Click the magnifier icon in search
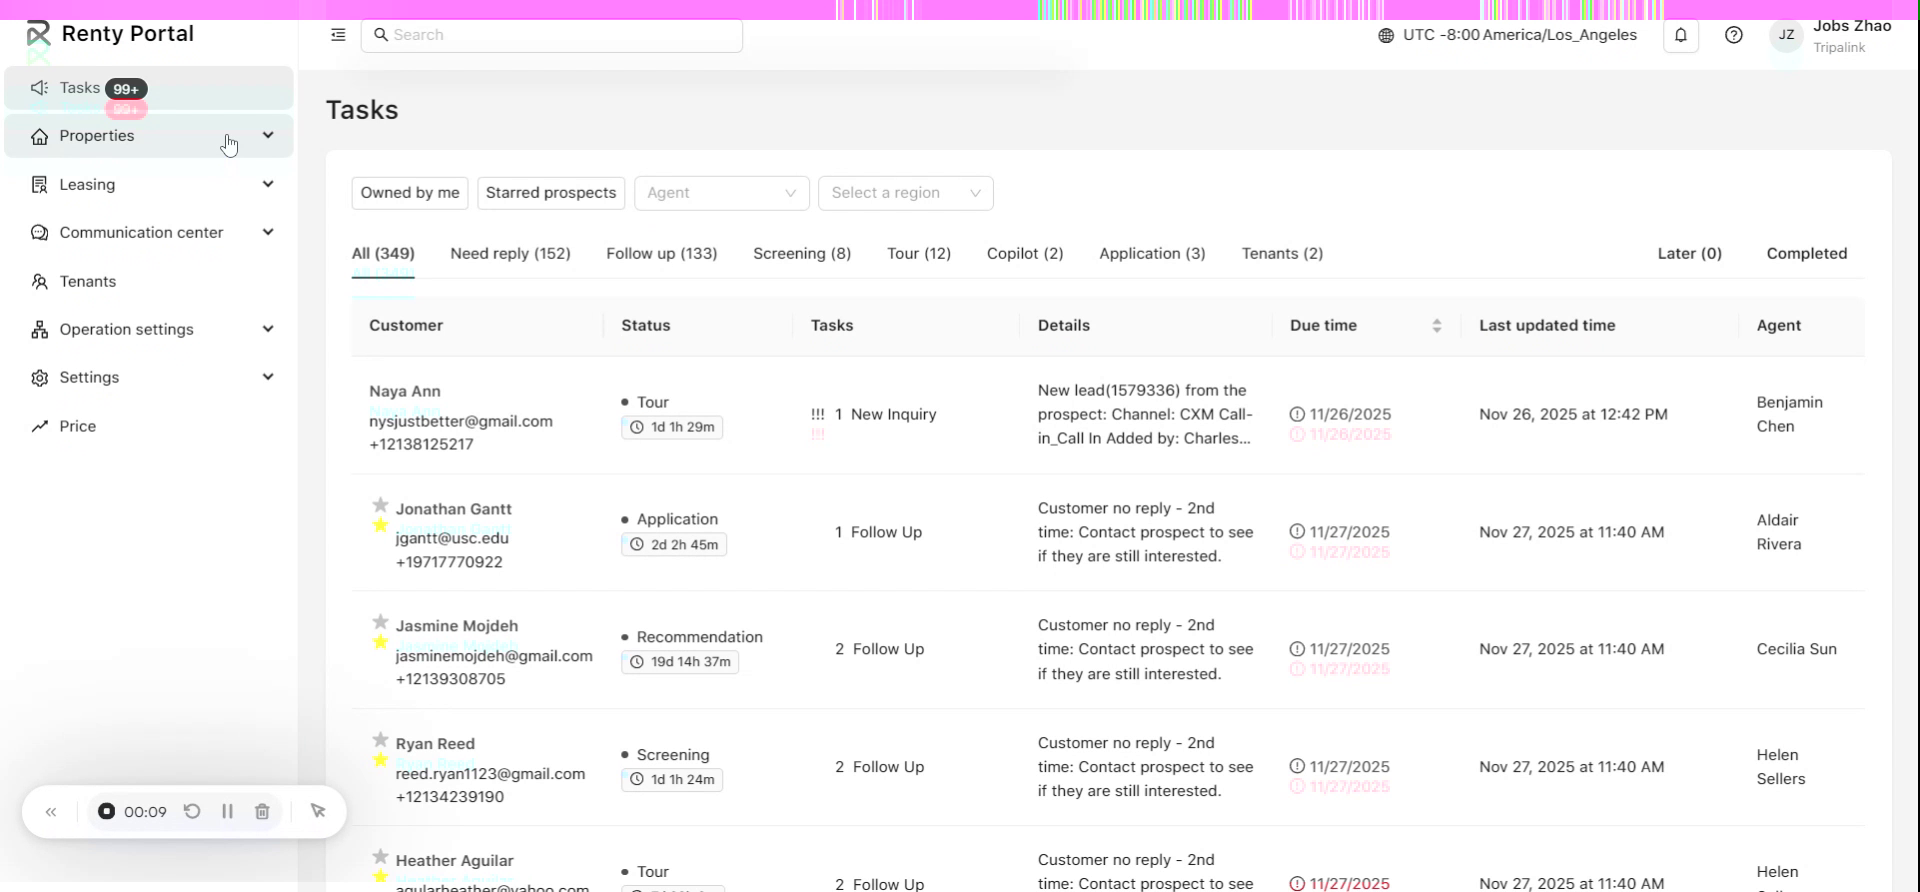Image resolution: width=1920 pixels, height=892 pixels. (x=380, y=35)
